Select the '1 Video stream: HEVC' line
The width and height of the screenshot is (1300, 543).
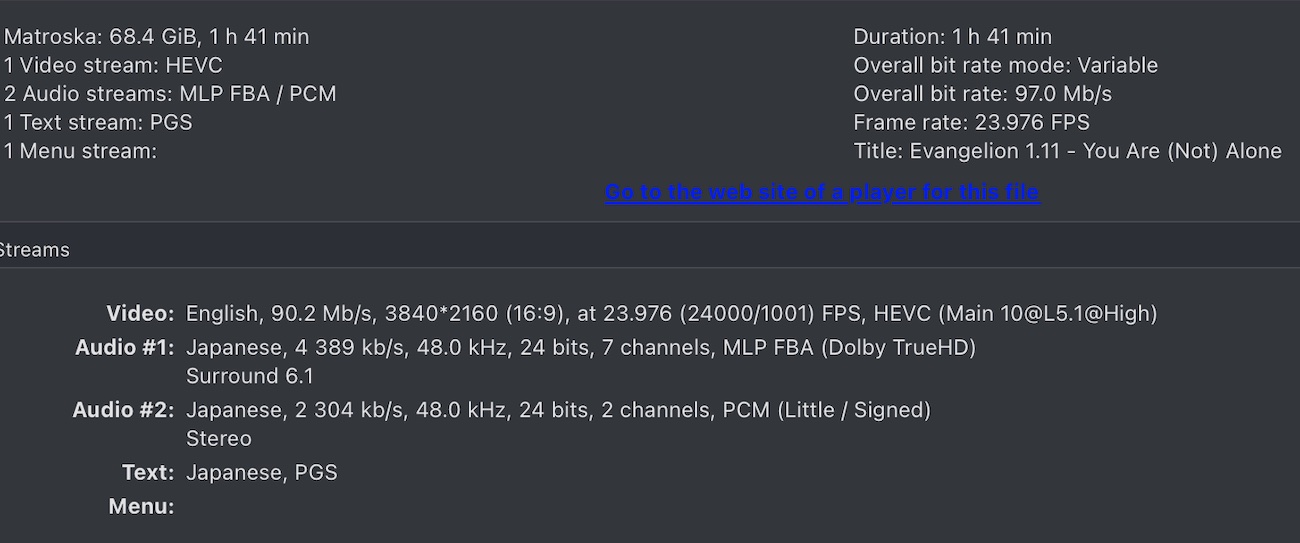click(x=113, y=65)
